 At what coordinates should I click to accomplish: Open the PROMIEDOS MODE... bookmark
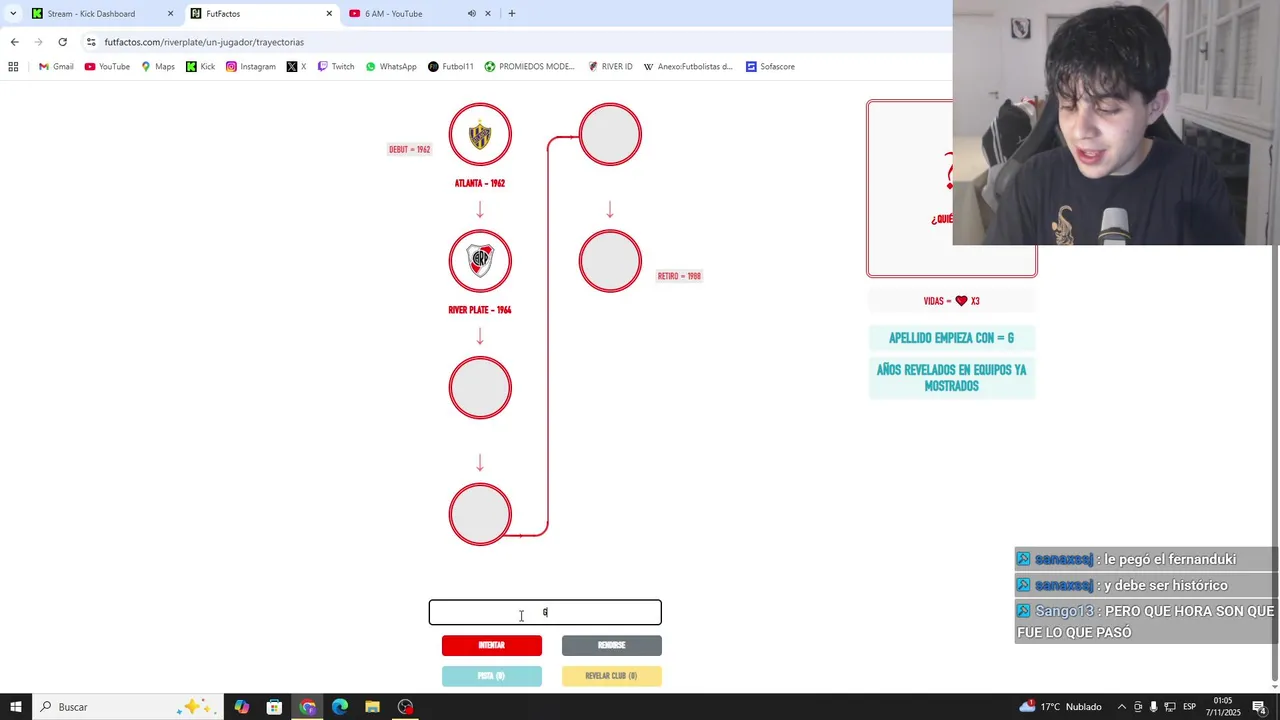point(530,67)
